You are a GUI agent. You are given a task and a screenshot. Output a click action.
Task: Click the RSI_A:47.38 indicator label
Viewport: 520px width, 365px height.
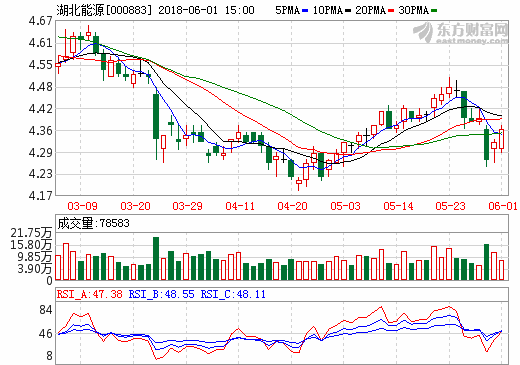coord(90,294)
